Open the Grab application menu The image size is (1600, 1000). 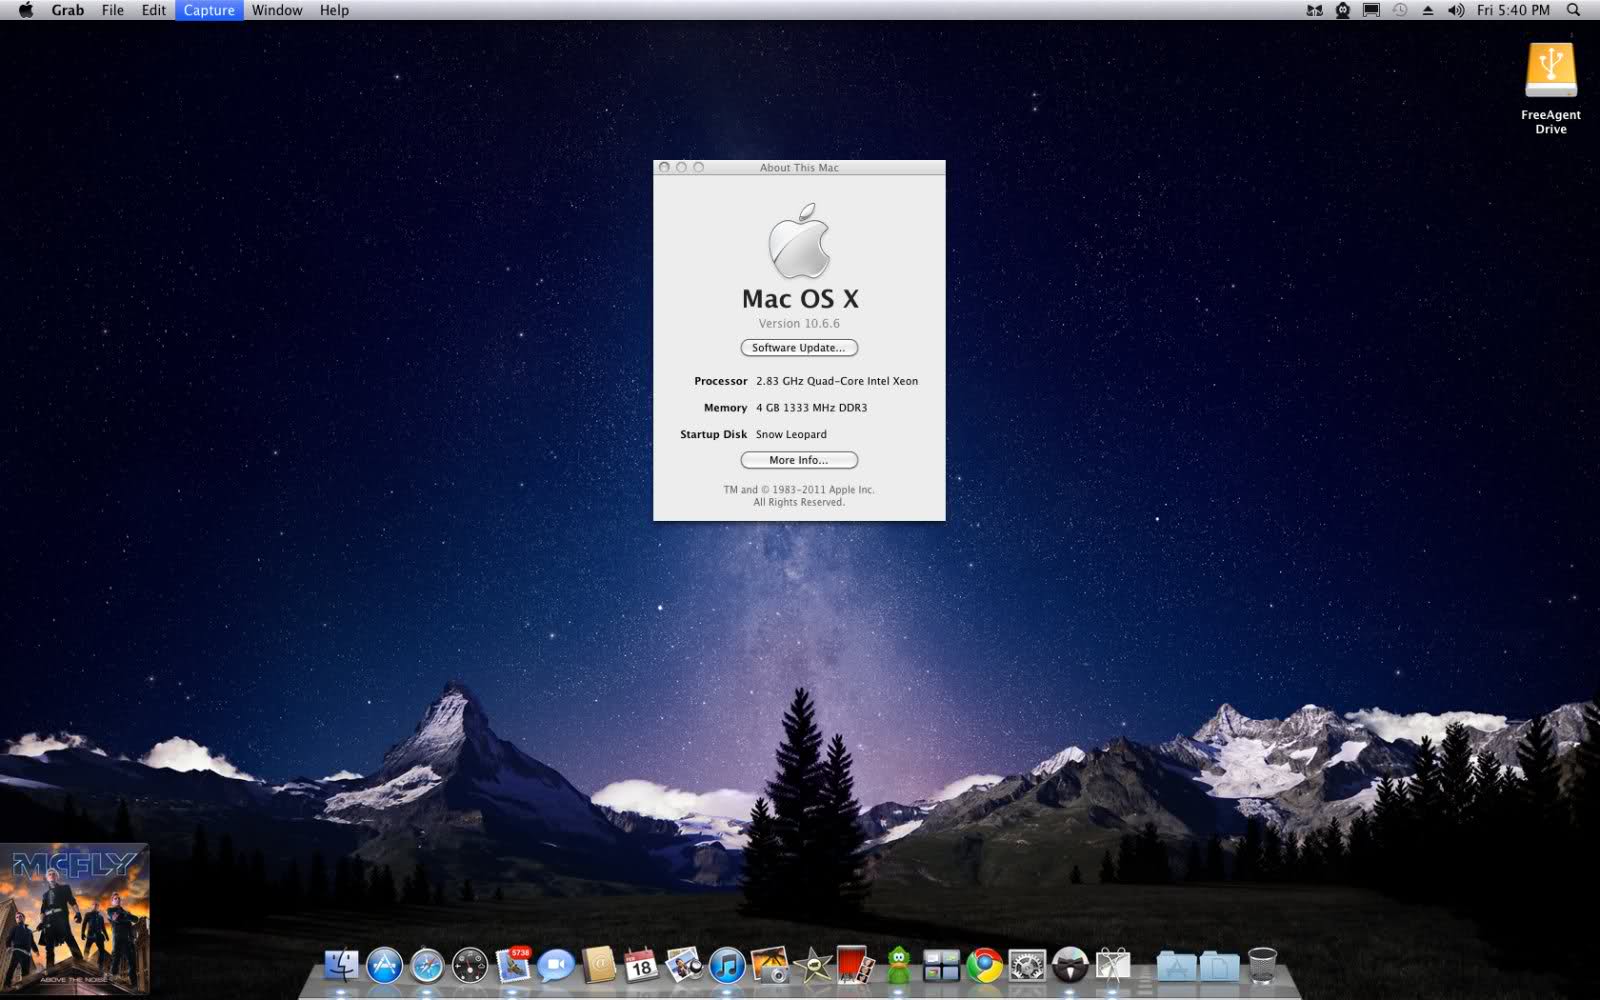coord(68,10)
